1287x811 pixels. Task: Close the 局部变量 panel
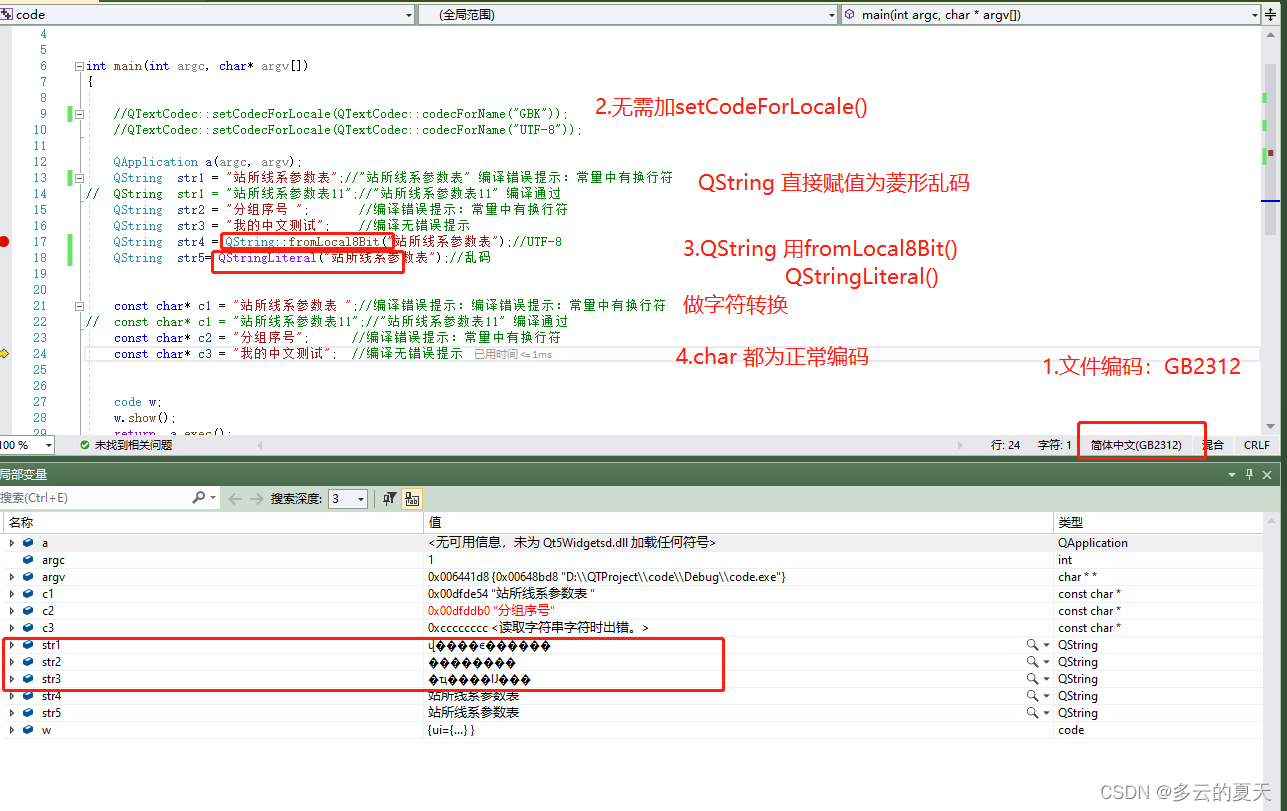point(1268,474)
